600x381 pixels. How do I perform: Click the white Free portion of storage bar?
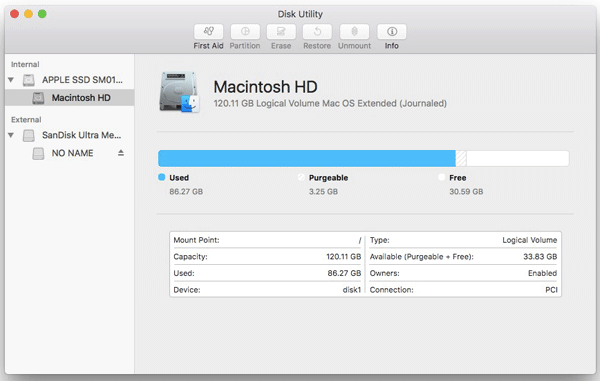[517, 158]
